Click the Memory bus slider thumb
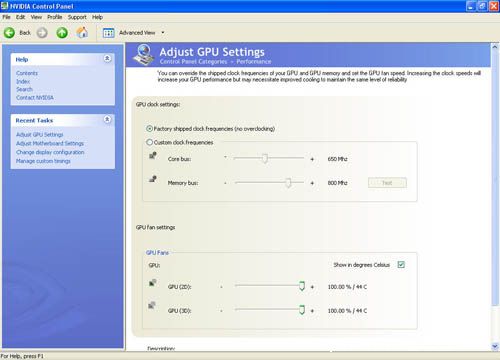This screenshot has height=360, width=500. tap(288, 182)
